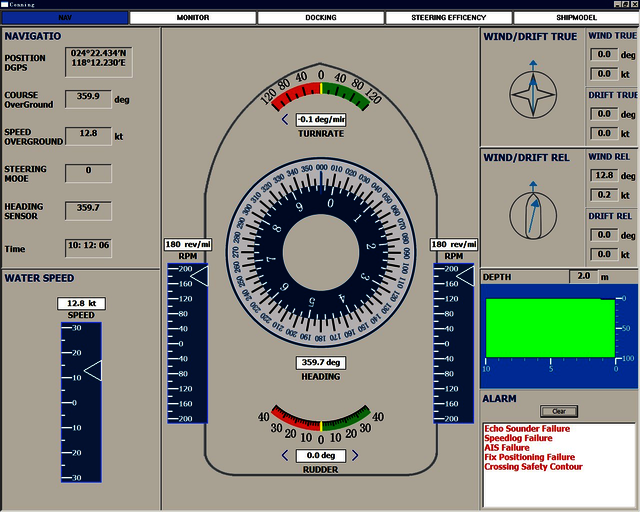This screenshot has width=640, height=512.
Task: Click the water speed gauge pointer
Action: 93,371
